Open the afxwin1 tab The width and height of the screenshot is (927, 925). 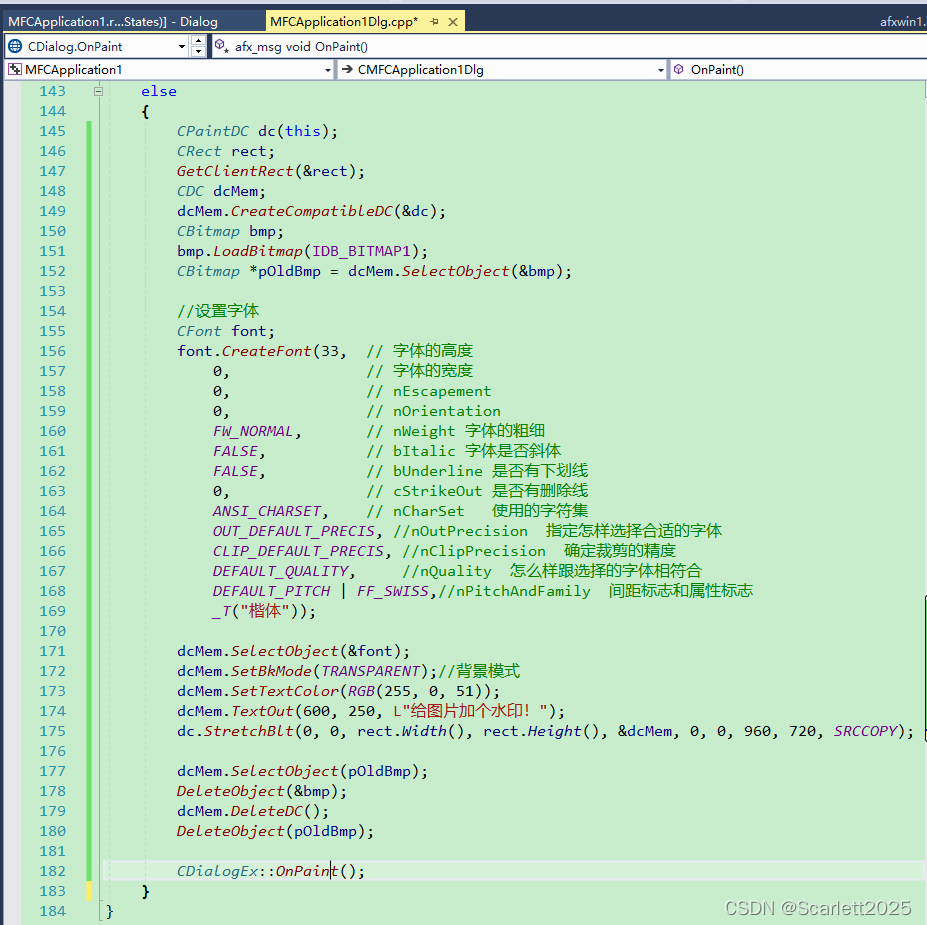click(x=902, y=22)
